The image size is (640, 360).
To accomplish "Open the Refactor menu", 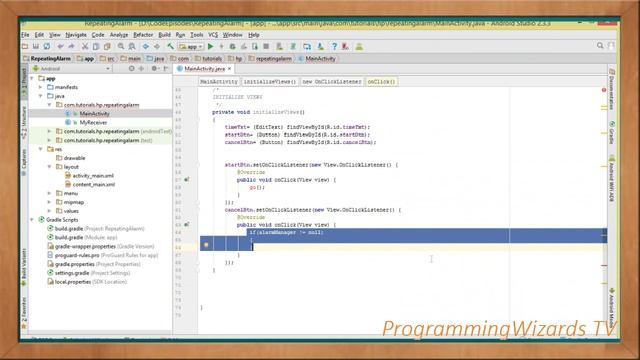I will pos(143,35).
